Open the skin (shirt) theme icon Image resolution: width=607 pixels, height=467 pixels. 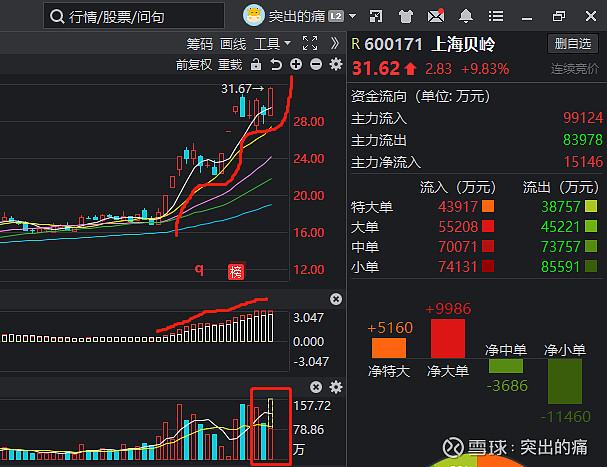tap(406, 16)
